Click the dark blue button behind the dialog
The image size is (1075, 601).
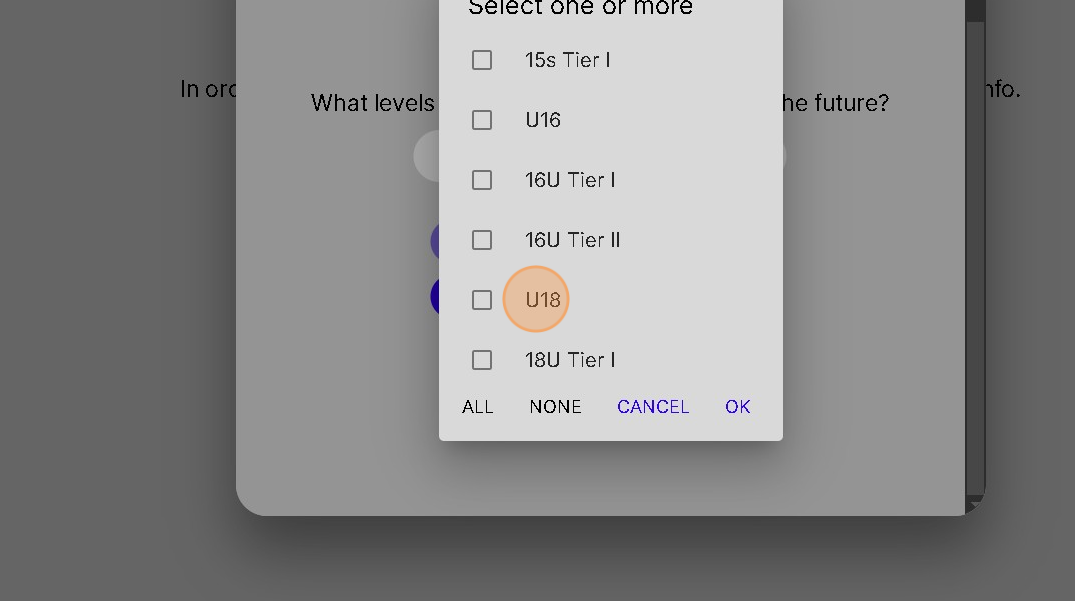(434, 296)
